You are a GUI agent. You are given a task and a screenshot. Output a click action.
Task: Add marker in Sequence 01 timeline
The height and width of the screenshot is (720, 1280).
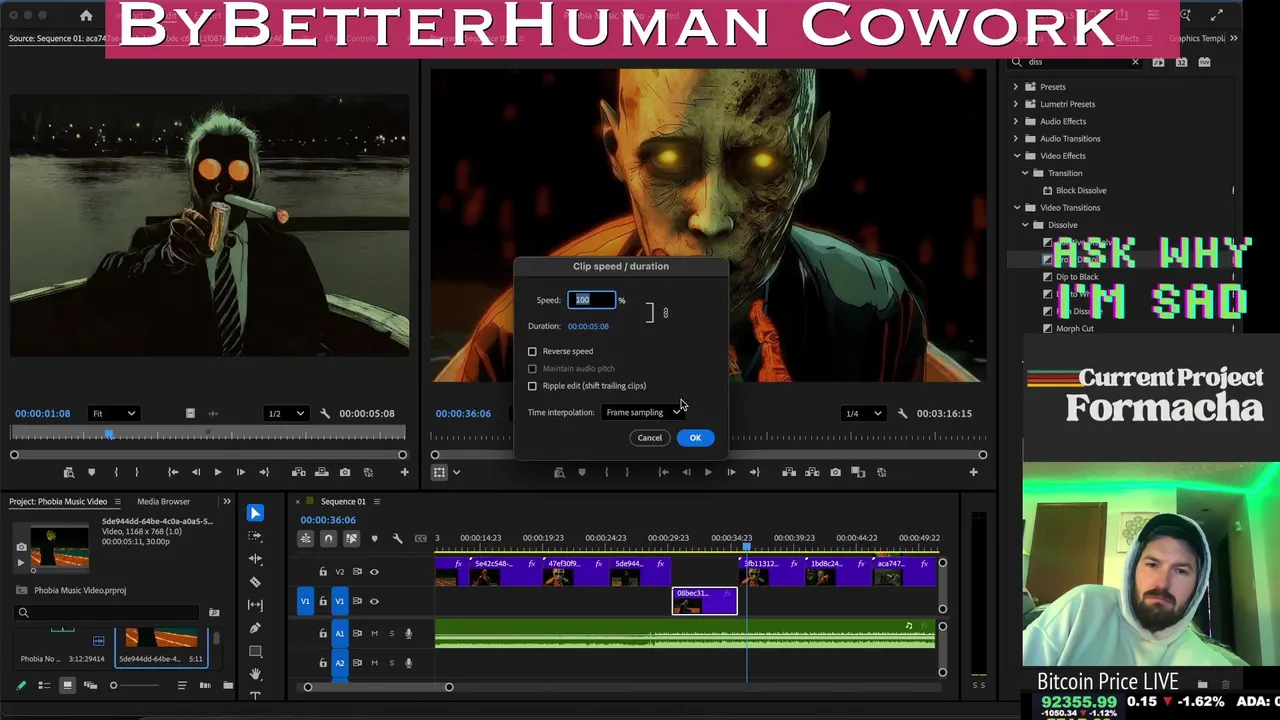(374, 538)
